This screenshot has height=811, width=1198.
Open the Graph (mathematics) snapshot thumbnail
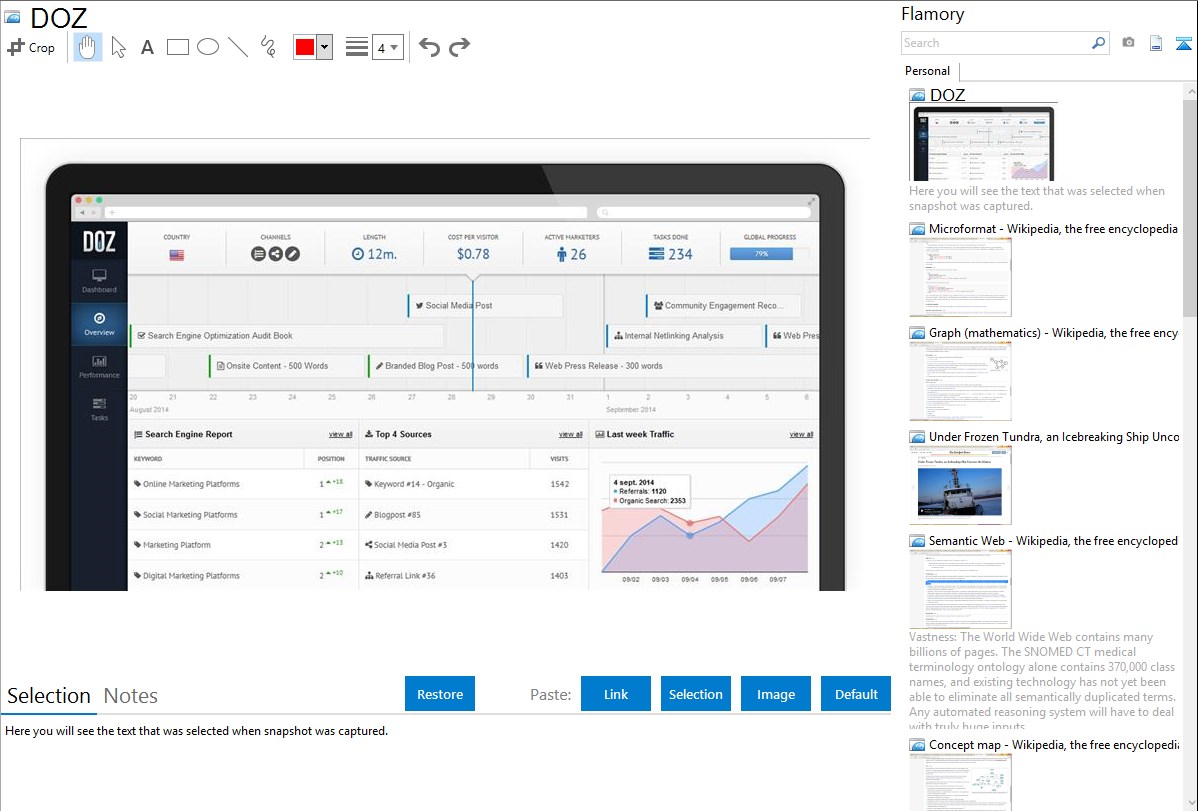[960, 381]
